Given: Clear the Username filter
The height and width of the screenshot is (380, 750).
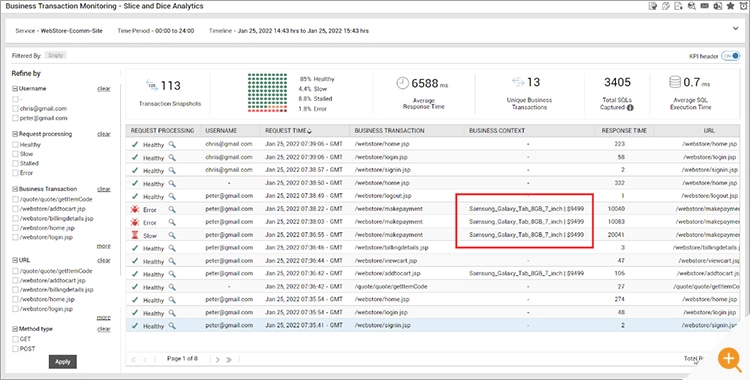Looking at the screenshot, I should [104, 89].
